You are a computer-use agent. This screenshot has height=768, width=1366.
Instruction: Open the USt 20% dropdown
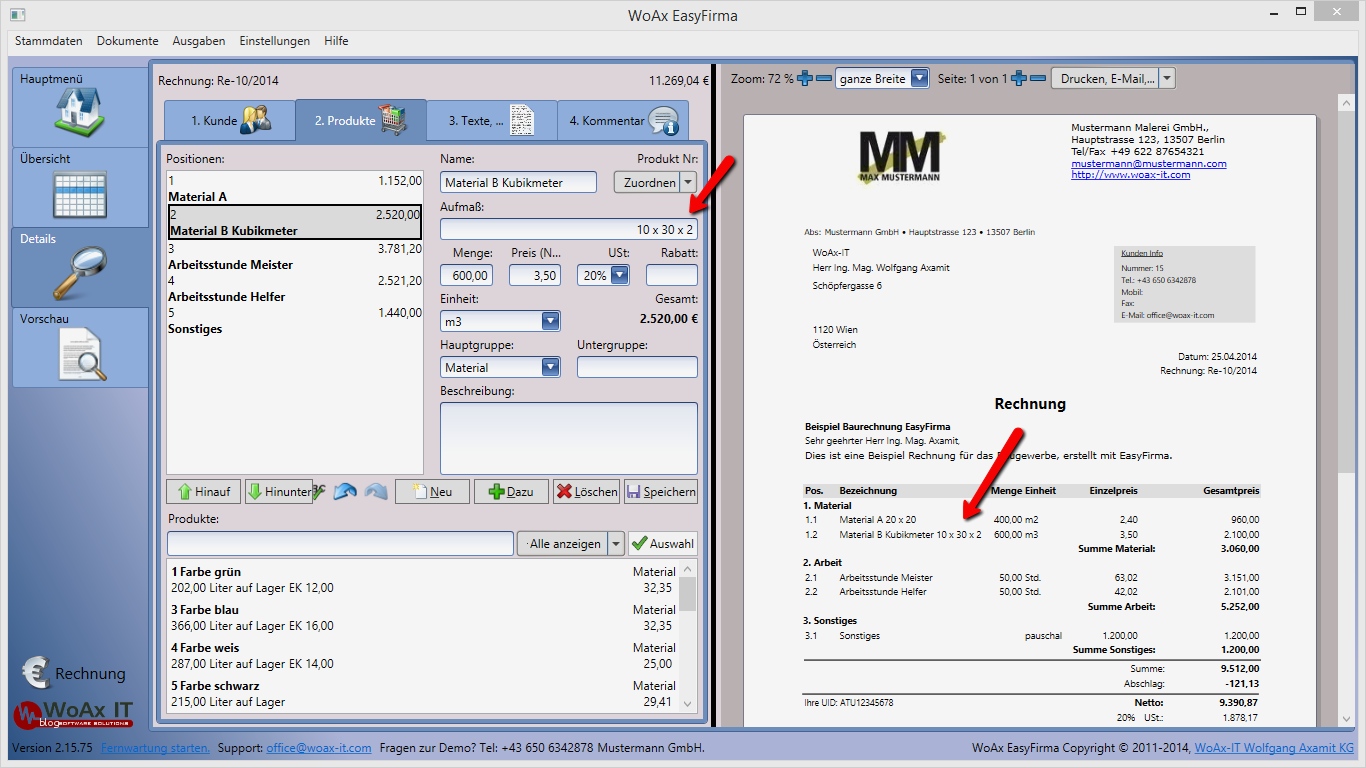point(619,275)
